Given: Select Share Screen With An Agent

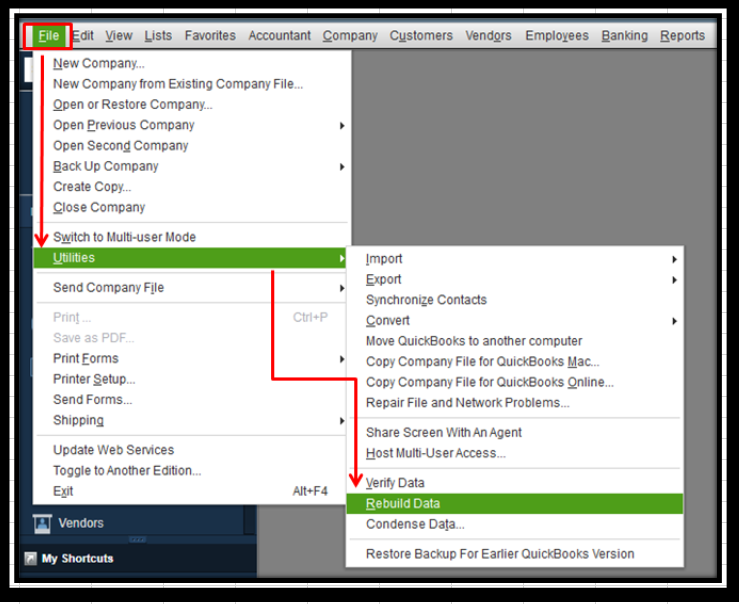Looking at the screenshot, I should (x=515, y=433).
